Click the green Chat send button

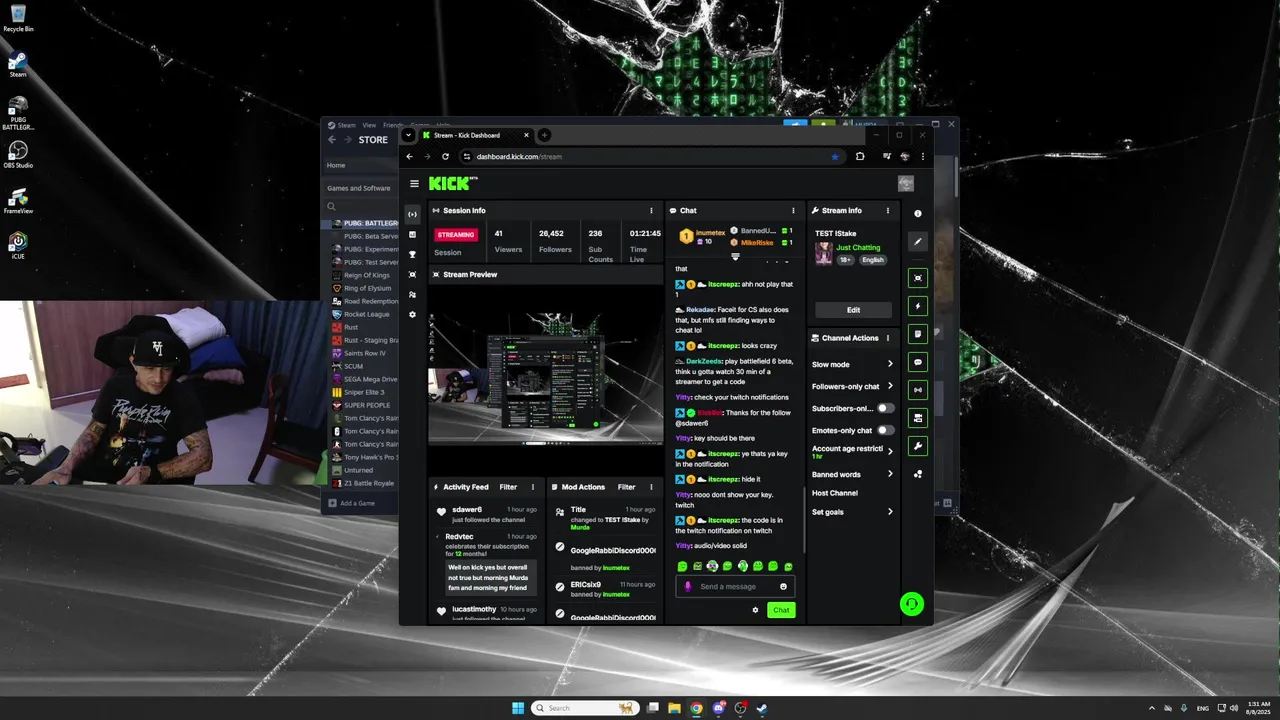781,610
